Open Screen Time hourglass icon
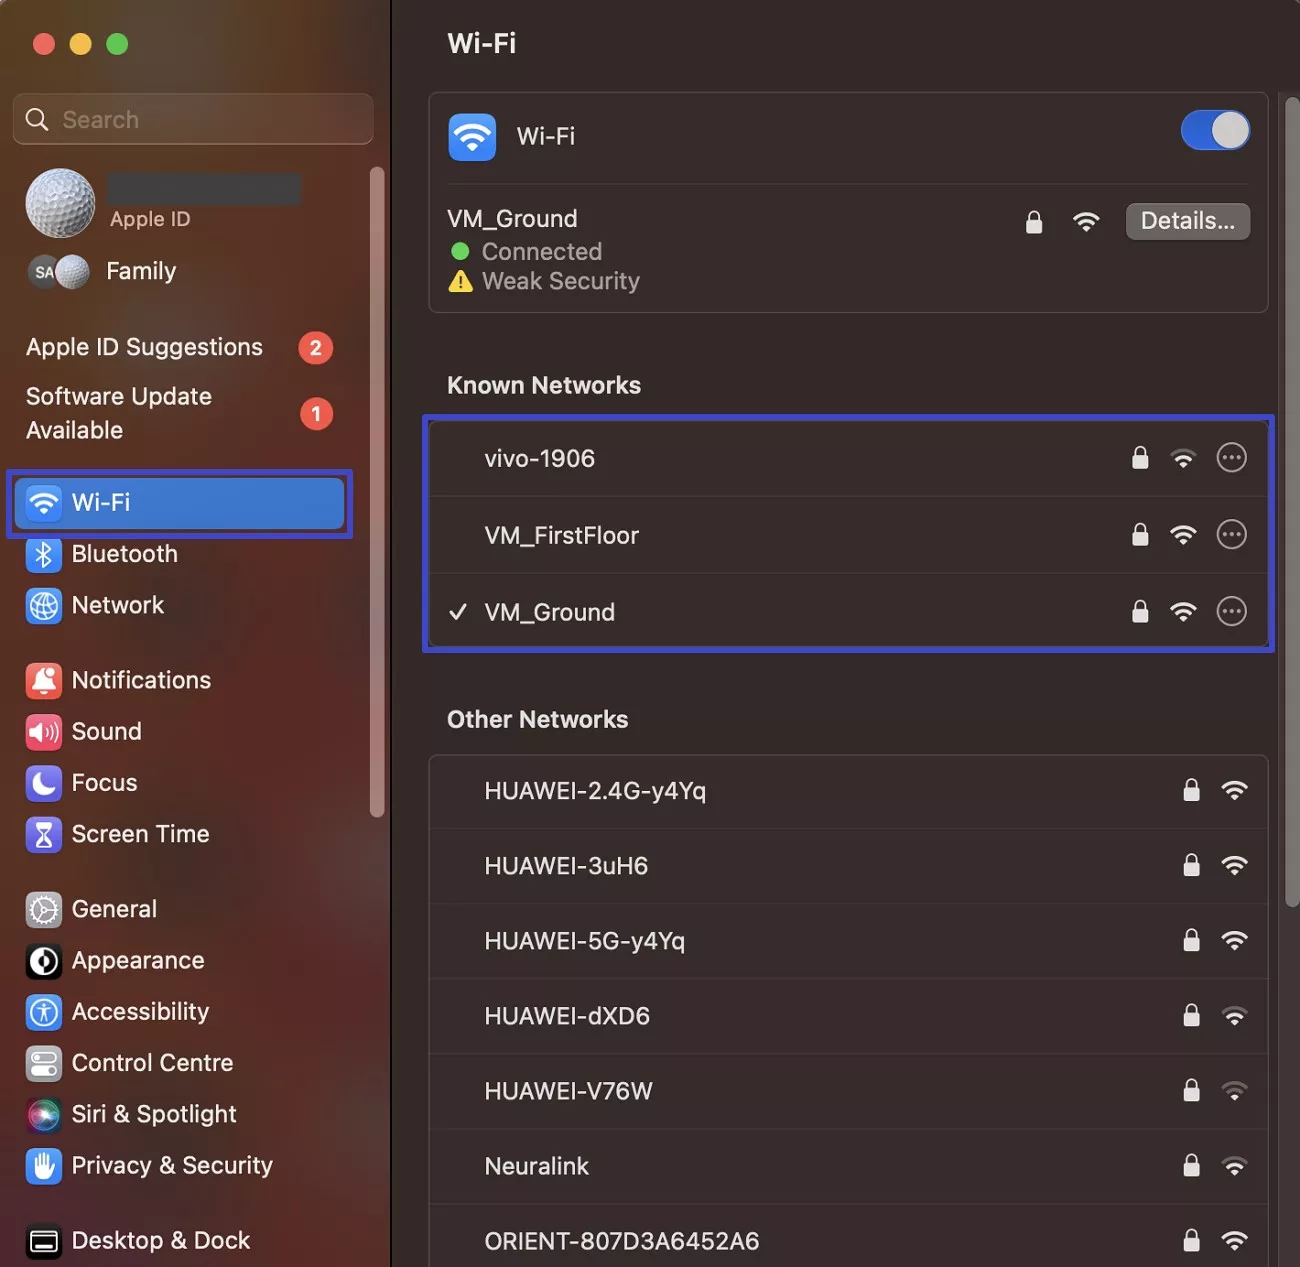The height and width of the screenshot is (1267, 1300). tap(44, 835)
